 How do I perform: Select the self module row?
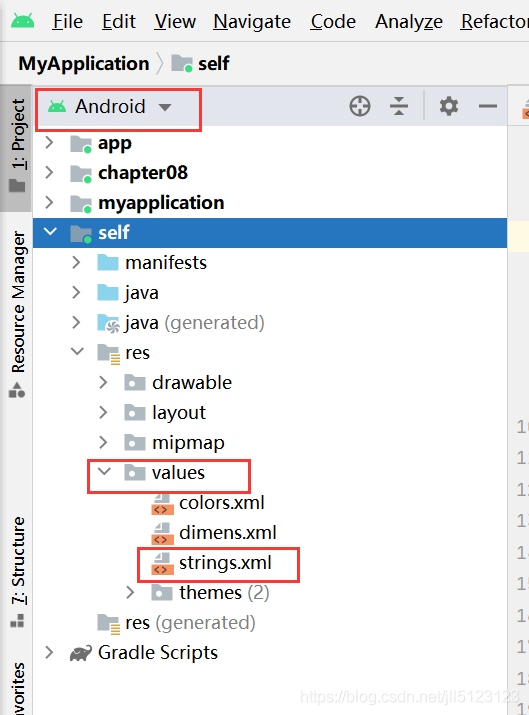[270, 233]
